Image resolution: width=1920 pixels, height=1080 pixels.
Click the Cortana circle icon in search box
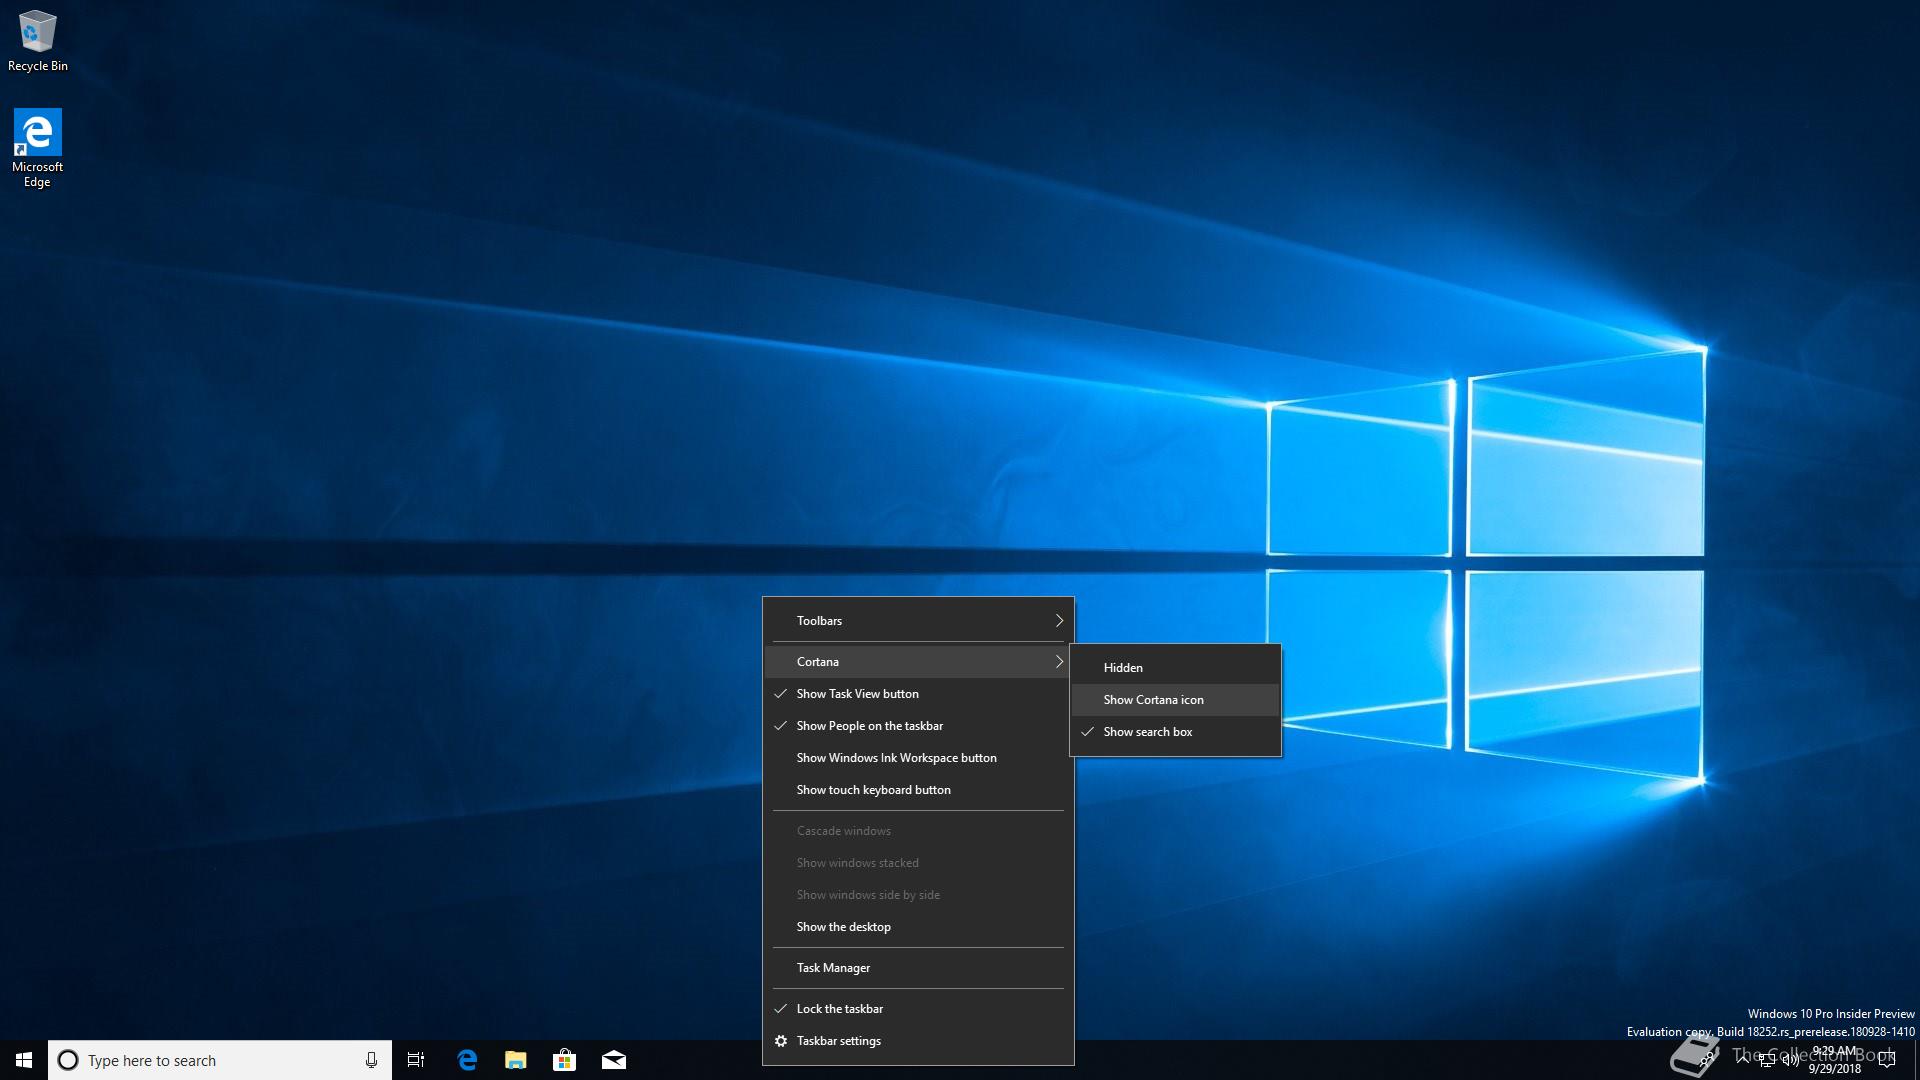pos(68,1060)
